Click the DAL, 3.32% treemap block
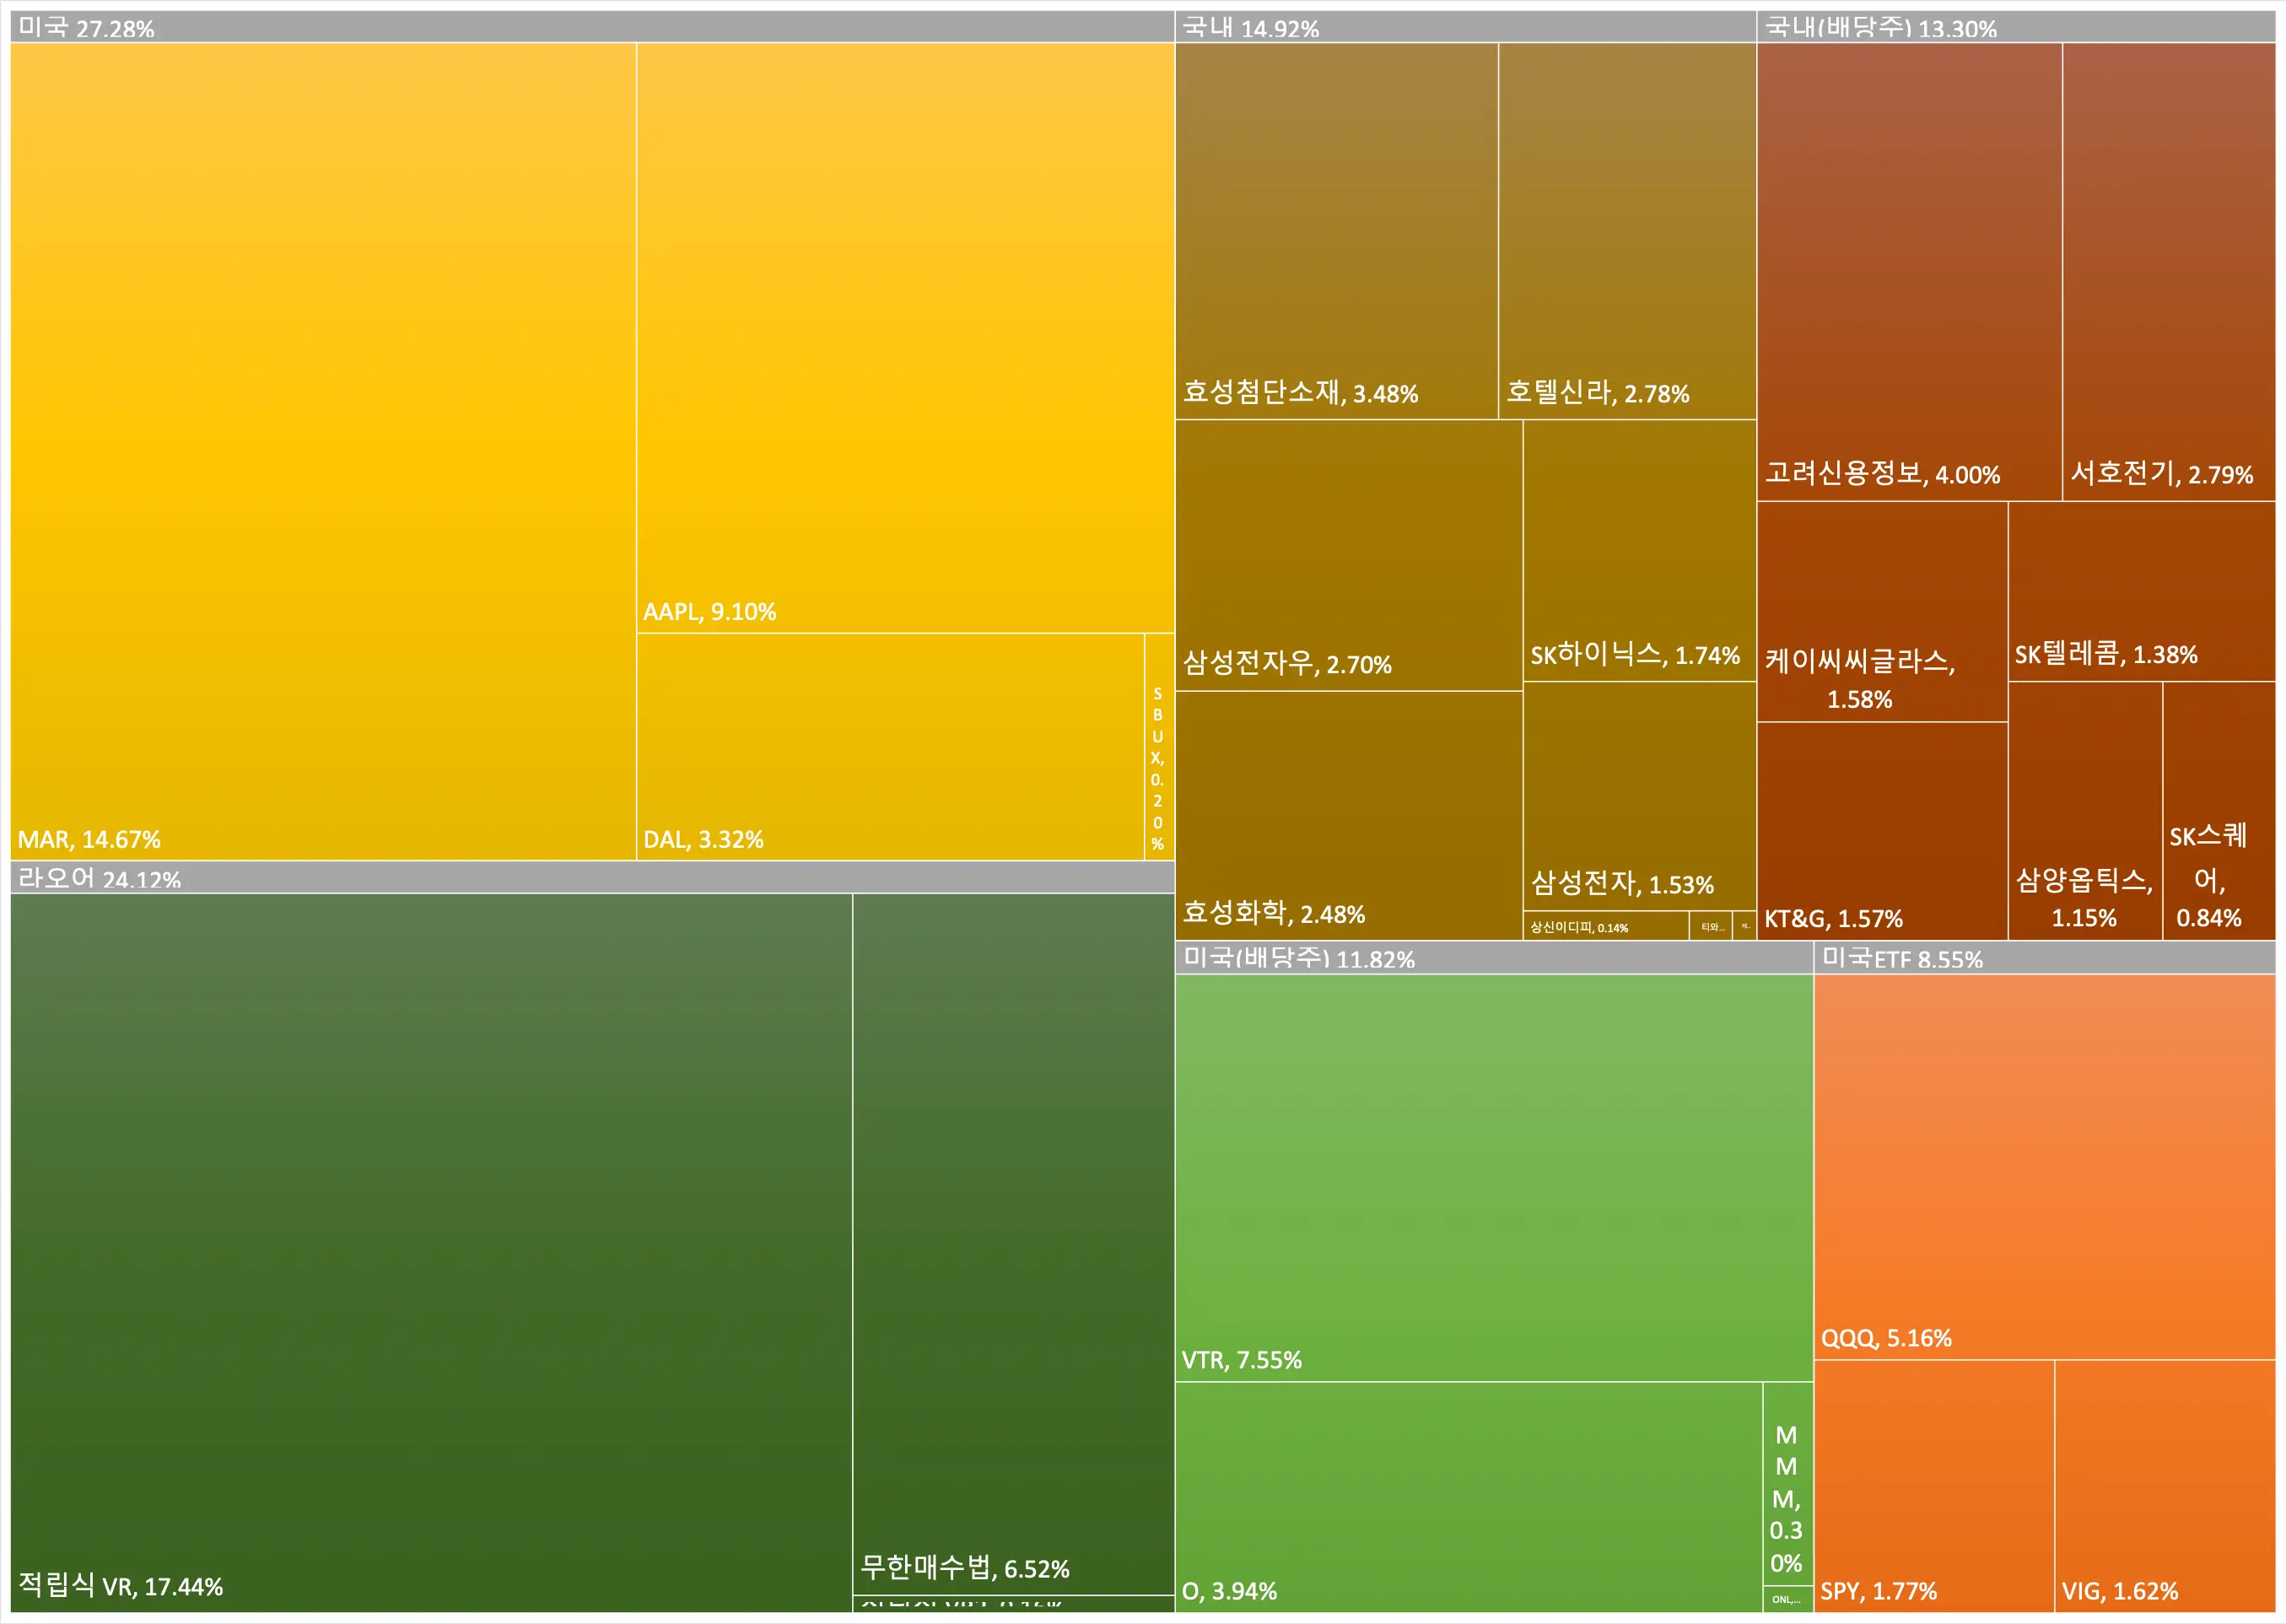2286x1624 pixels. (890, 747)
